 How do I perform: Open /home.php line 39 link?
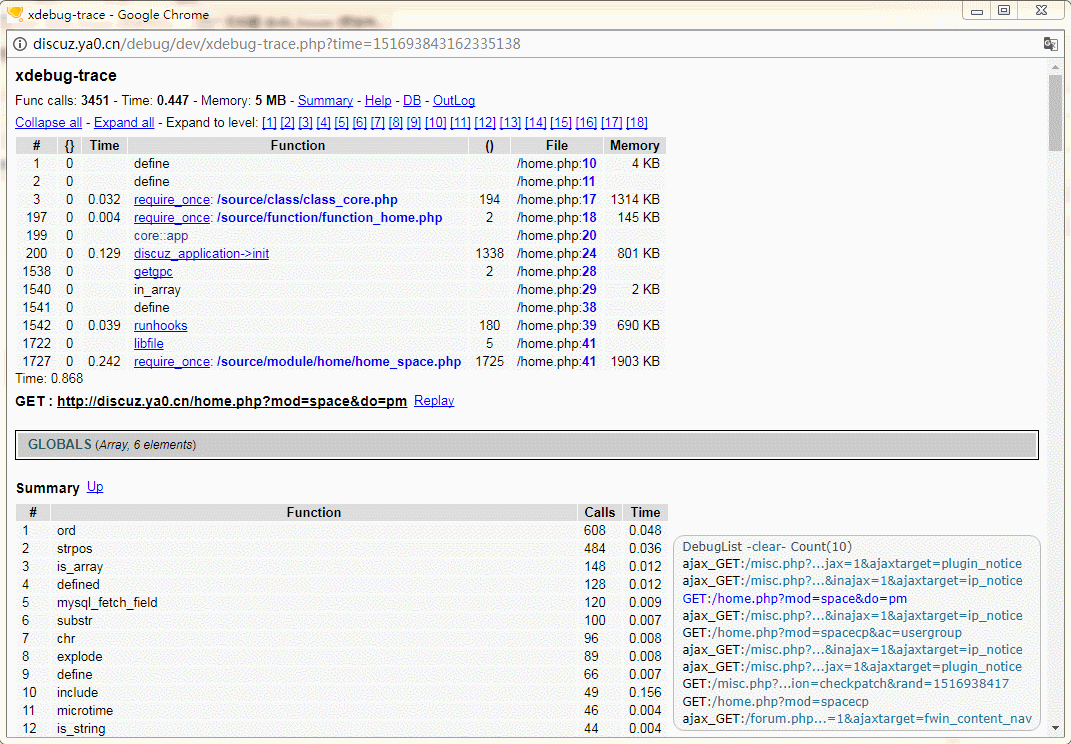589,325
